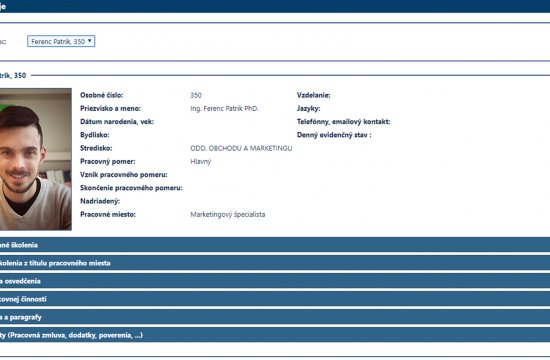Expand the section ending in 'činnosti'

(x=275, y=299)
